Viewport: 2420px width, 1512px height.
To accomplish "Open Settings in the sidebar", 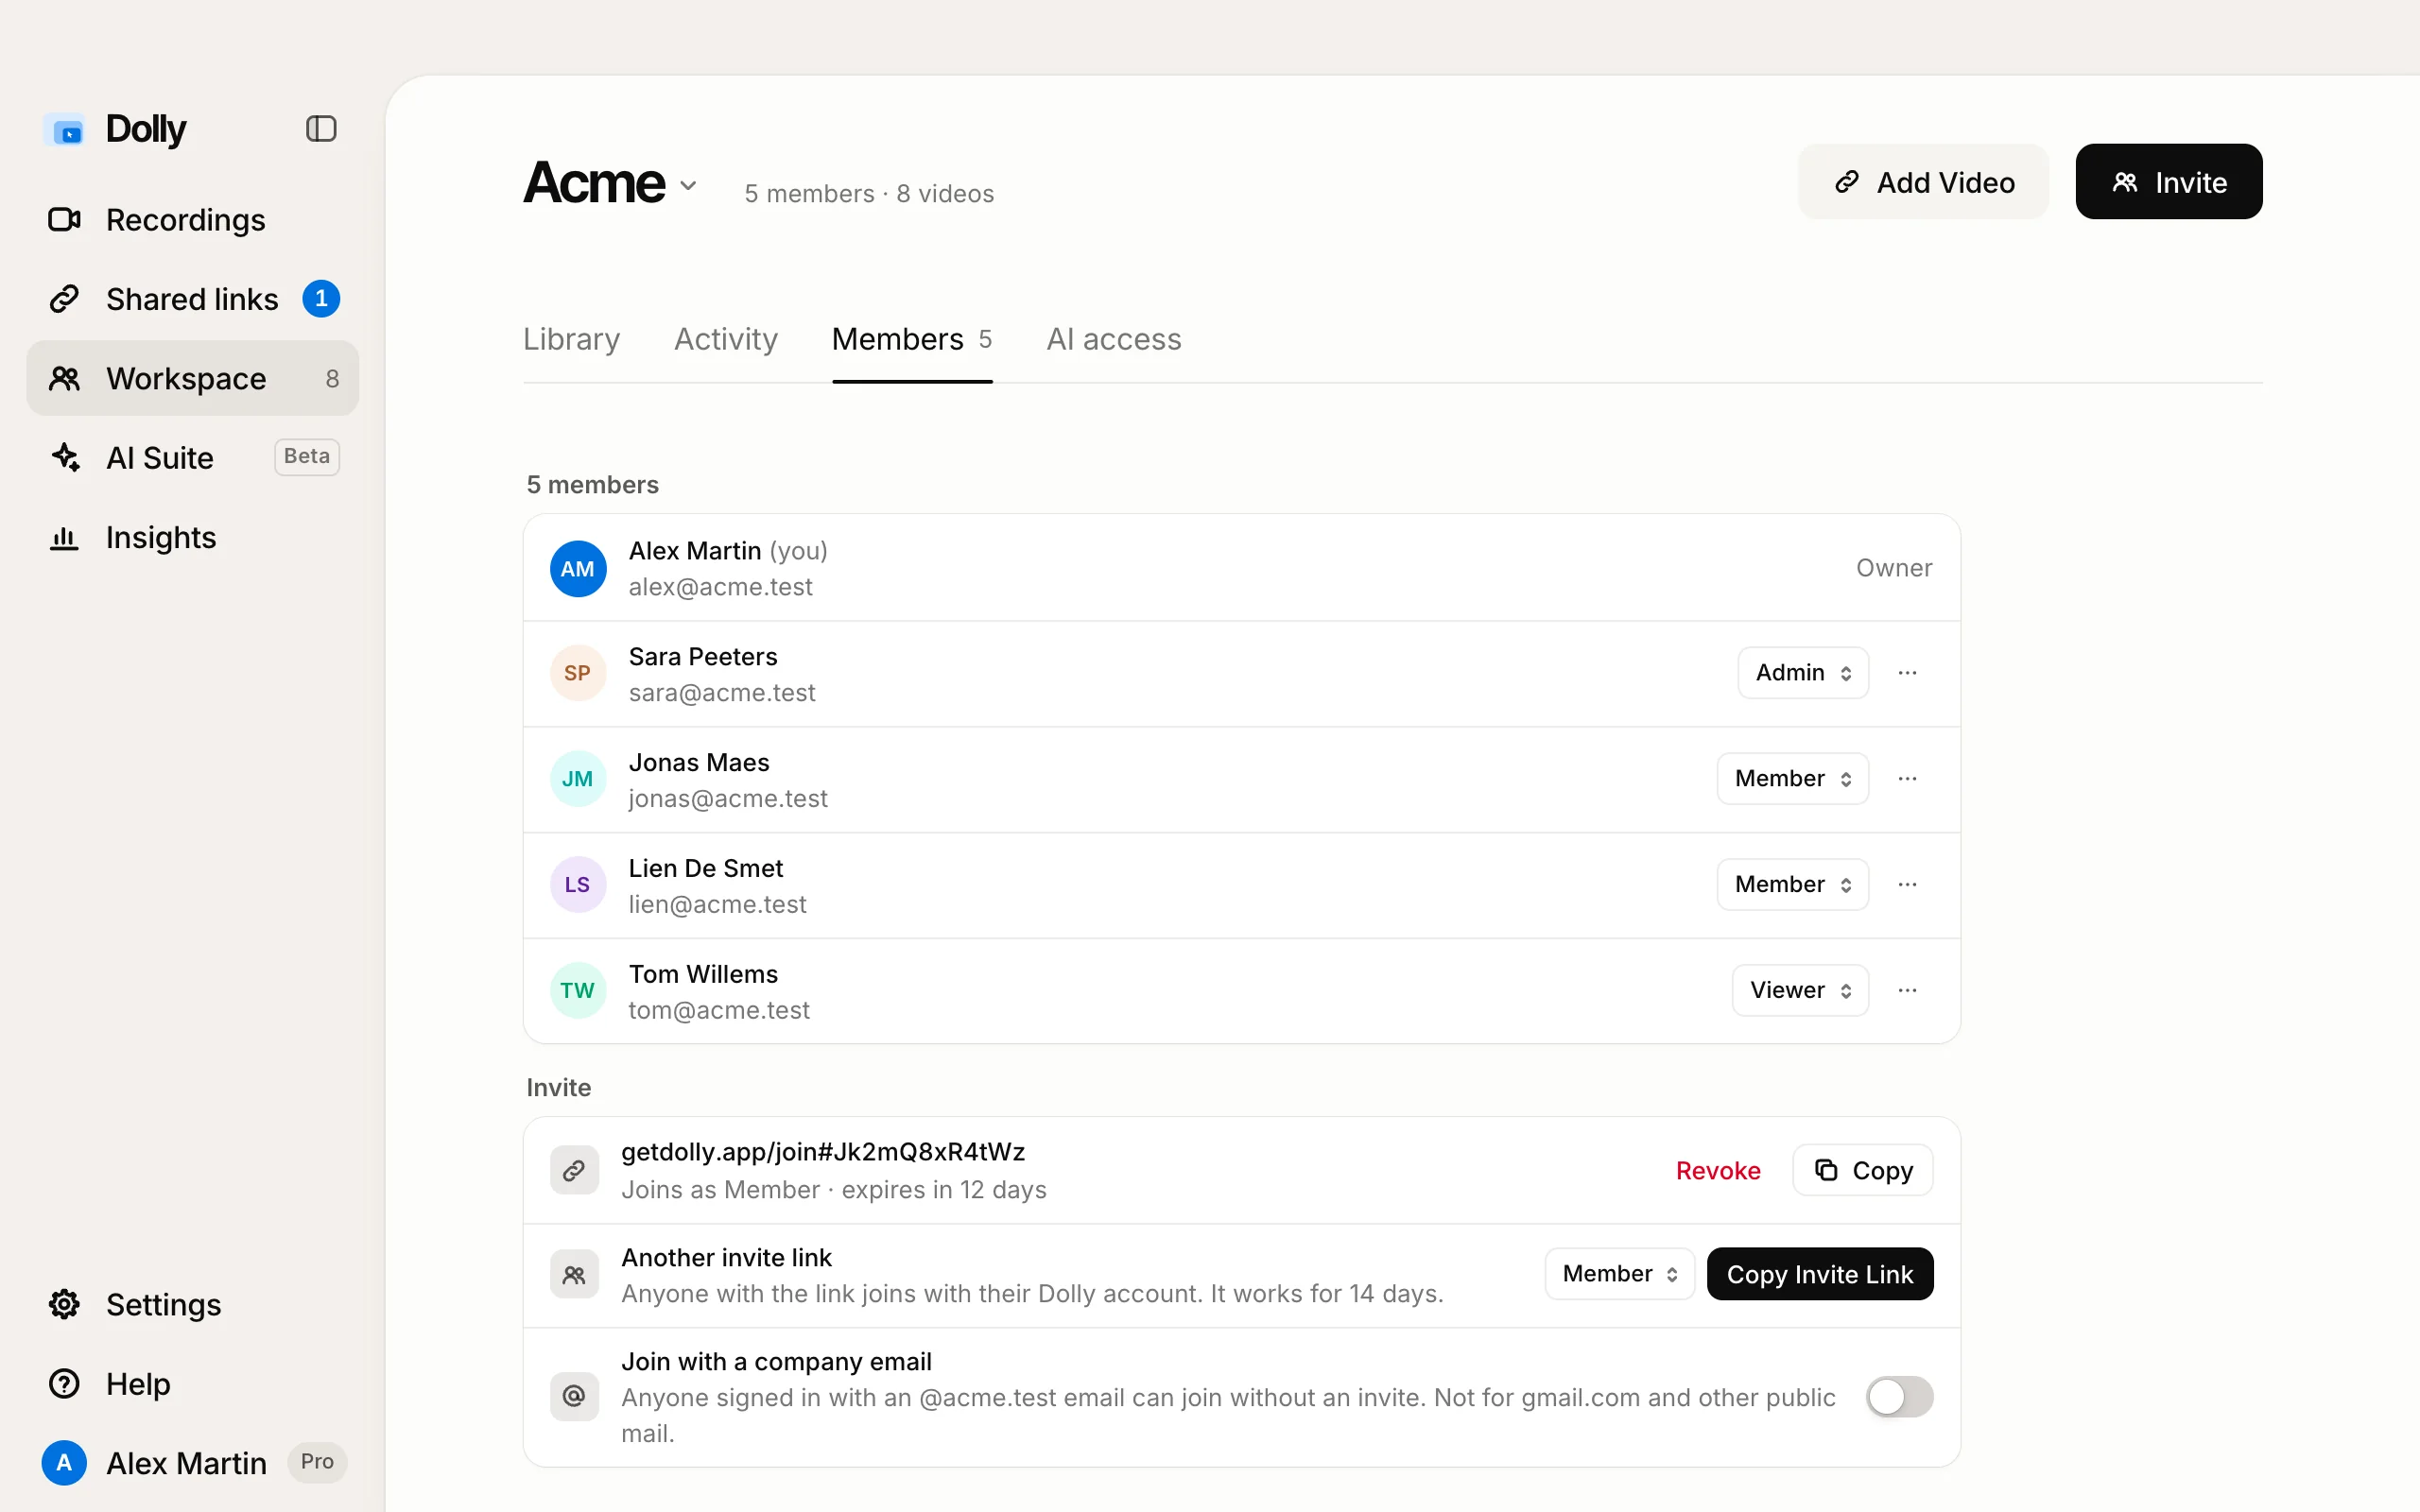I will click(x=192, y=1305).
